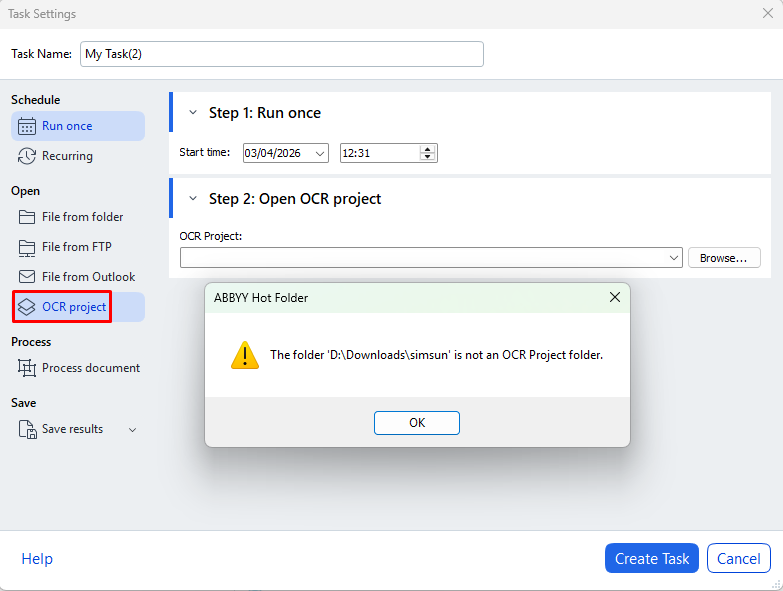Close the Task Settings window

tap(768, 13)
